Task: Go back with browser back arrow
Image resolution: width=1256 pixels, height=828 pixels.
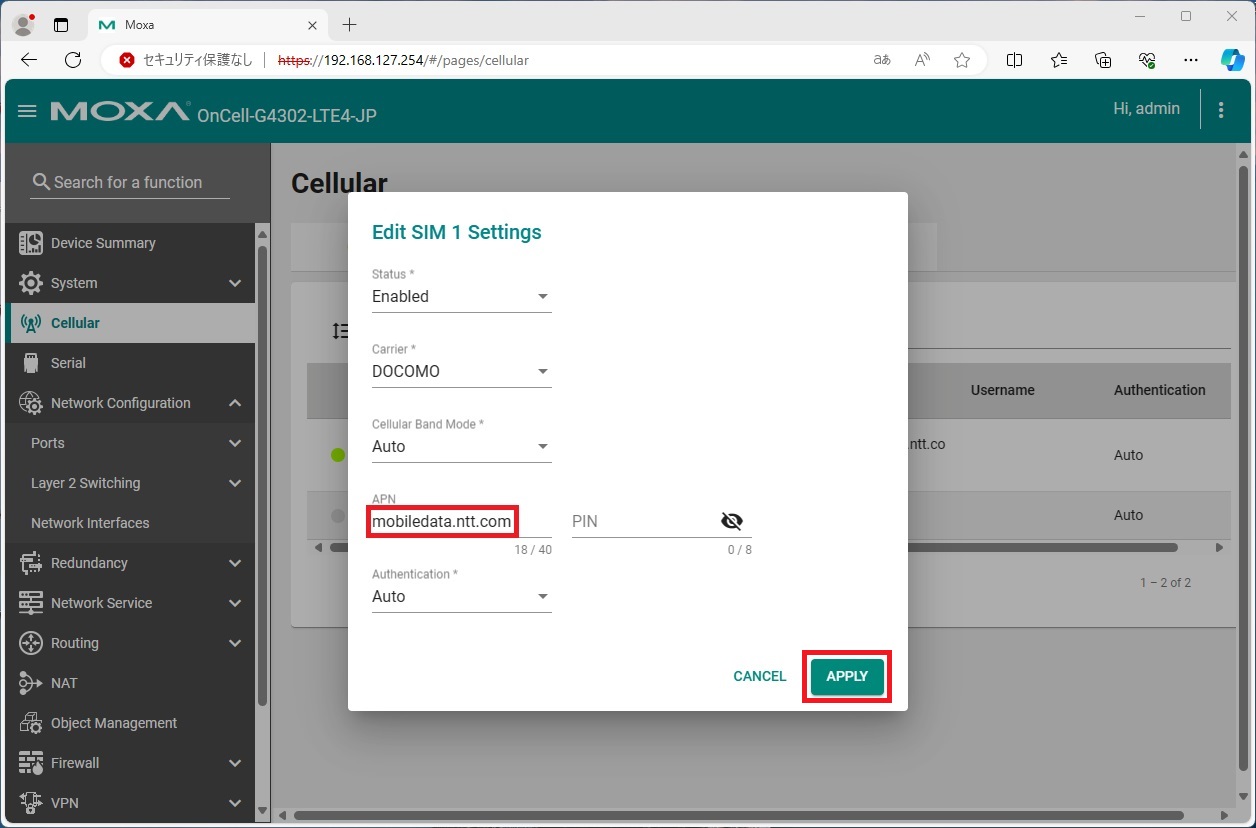Action: [29, 60]
